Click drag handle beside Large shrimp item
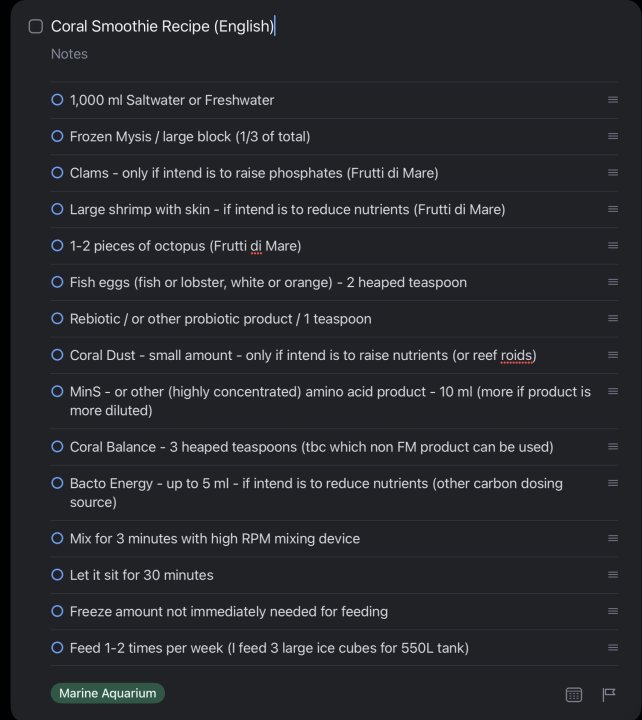Viewport: 642px width, 720px height. pos(613,209)
